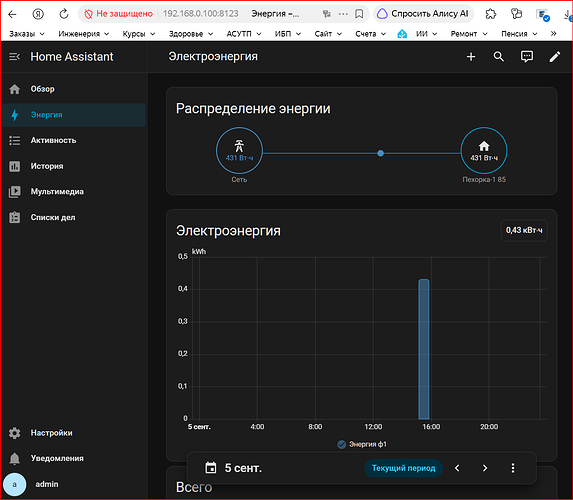Open the 'Пенсия' bookmarks folder
This screenshot has height=500, width=573.
[x=519, y=34]
